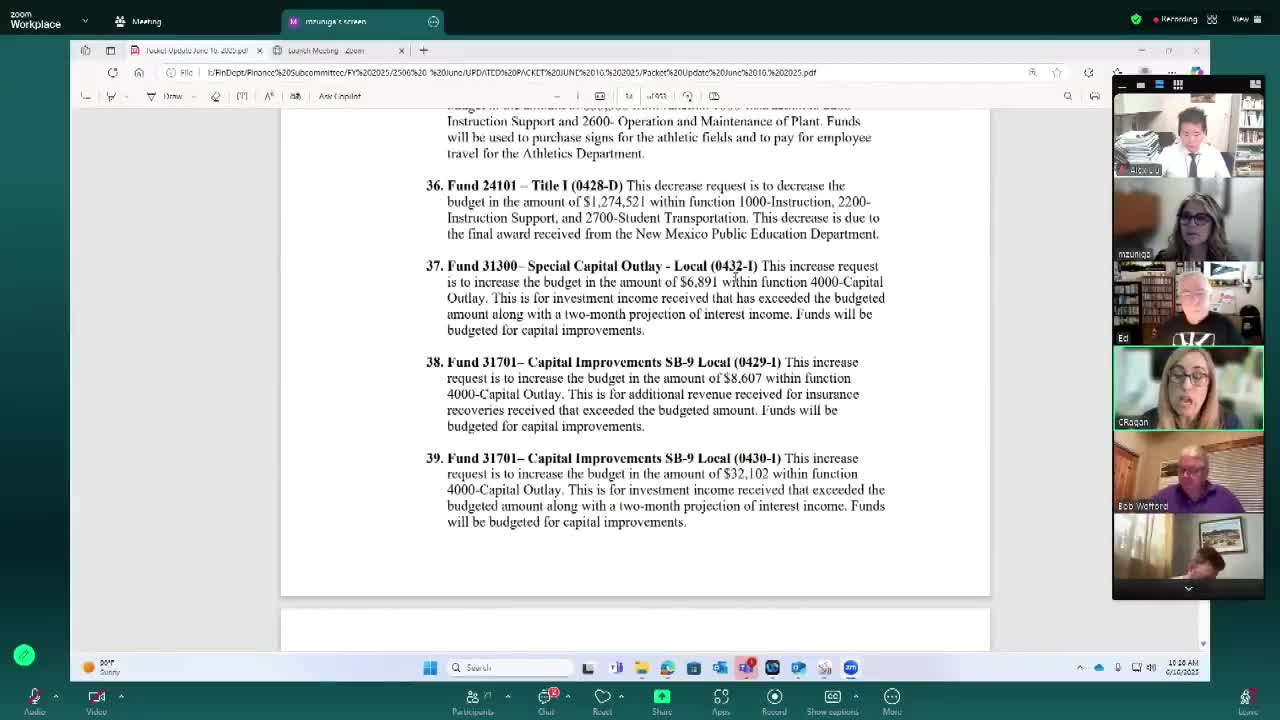Close the Packet Update PDF tab
Viewport: 1280px width, 720px height.
259,50
